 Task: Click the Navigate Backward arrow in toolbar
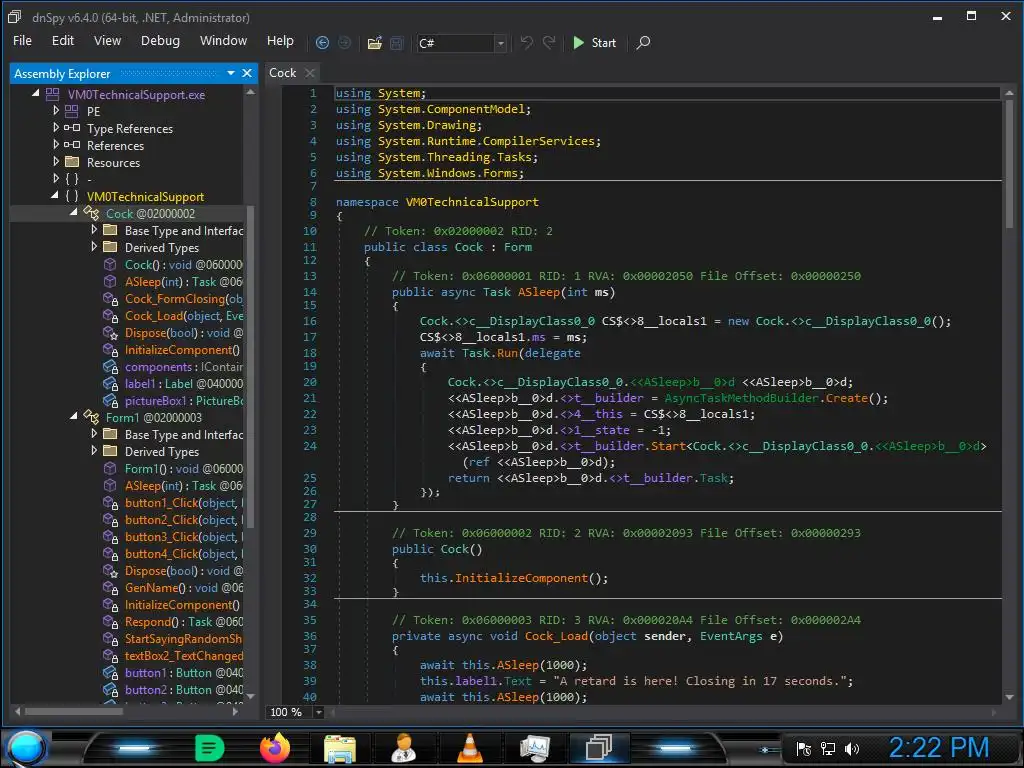[322, 43]
